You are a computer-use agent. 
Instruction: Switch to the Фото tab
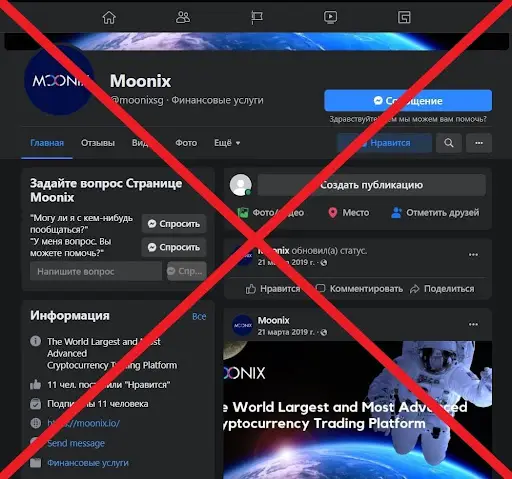point(186,143)
